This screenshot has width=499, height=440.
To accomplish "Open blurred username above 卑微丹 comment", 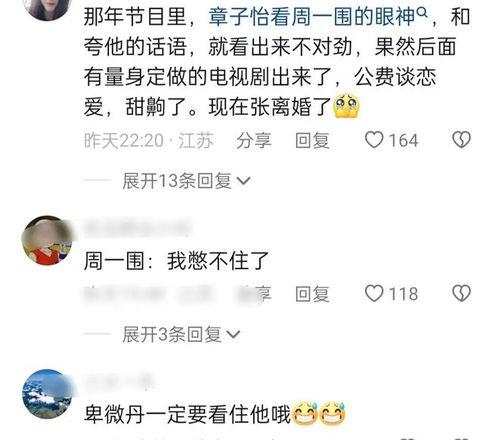I will tap(119, 381).
